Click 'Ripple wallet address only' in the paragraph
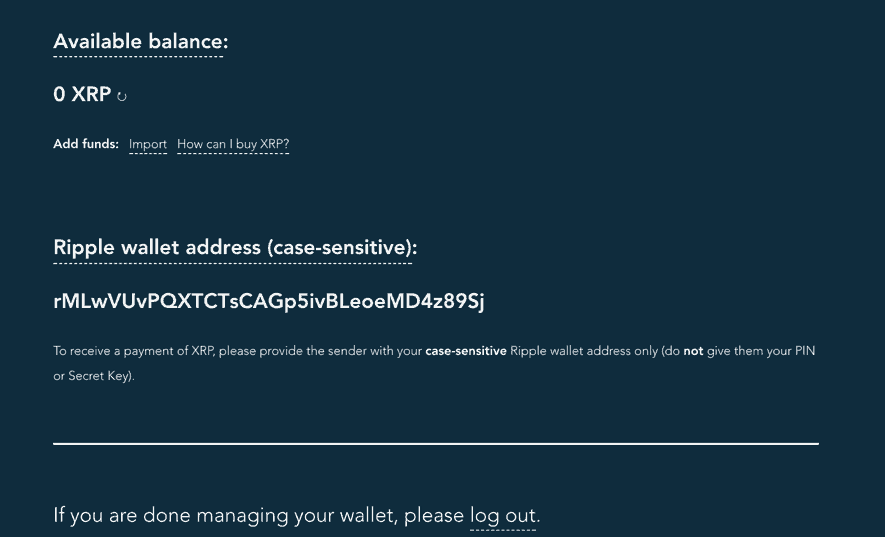Viewport: 885px width, 537px height. pyautogui.click(x=584, y=351)
